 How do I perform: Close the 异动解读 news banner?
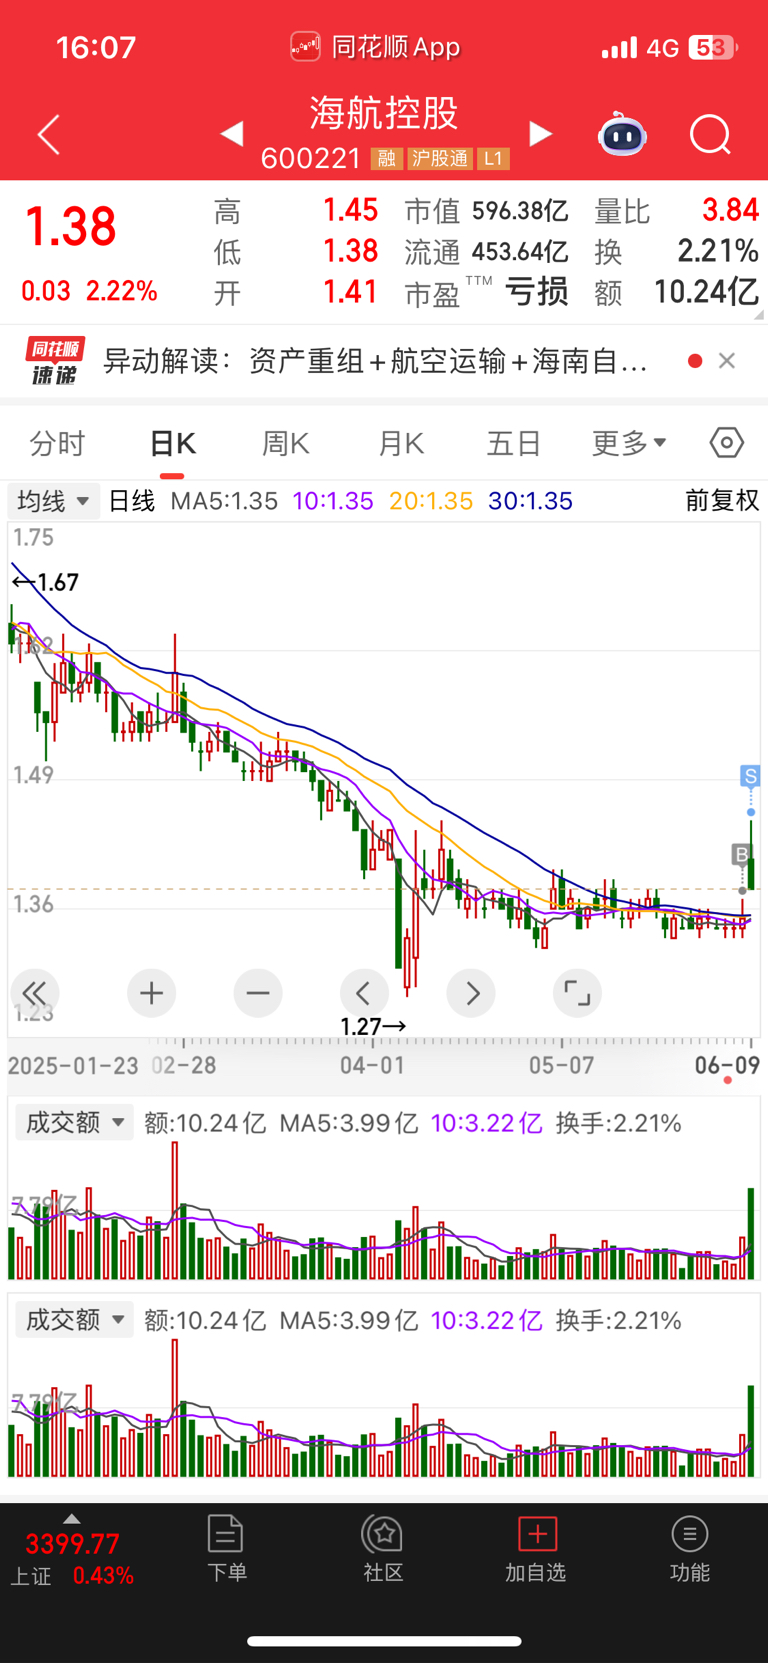[727, 361]
